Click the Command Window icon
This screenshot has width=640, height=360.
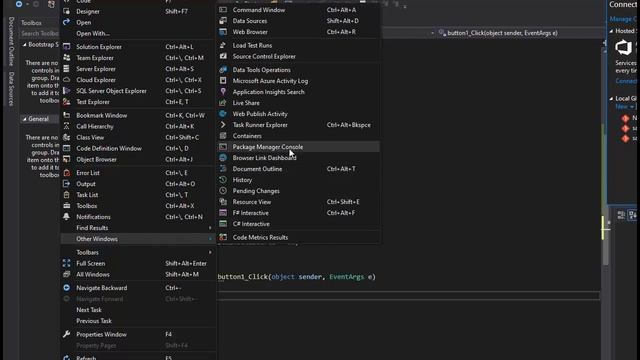click(x=223, y=10)
